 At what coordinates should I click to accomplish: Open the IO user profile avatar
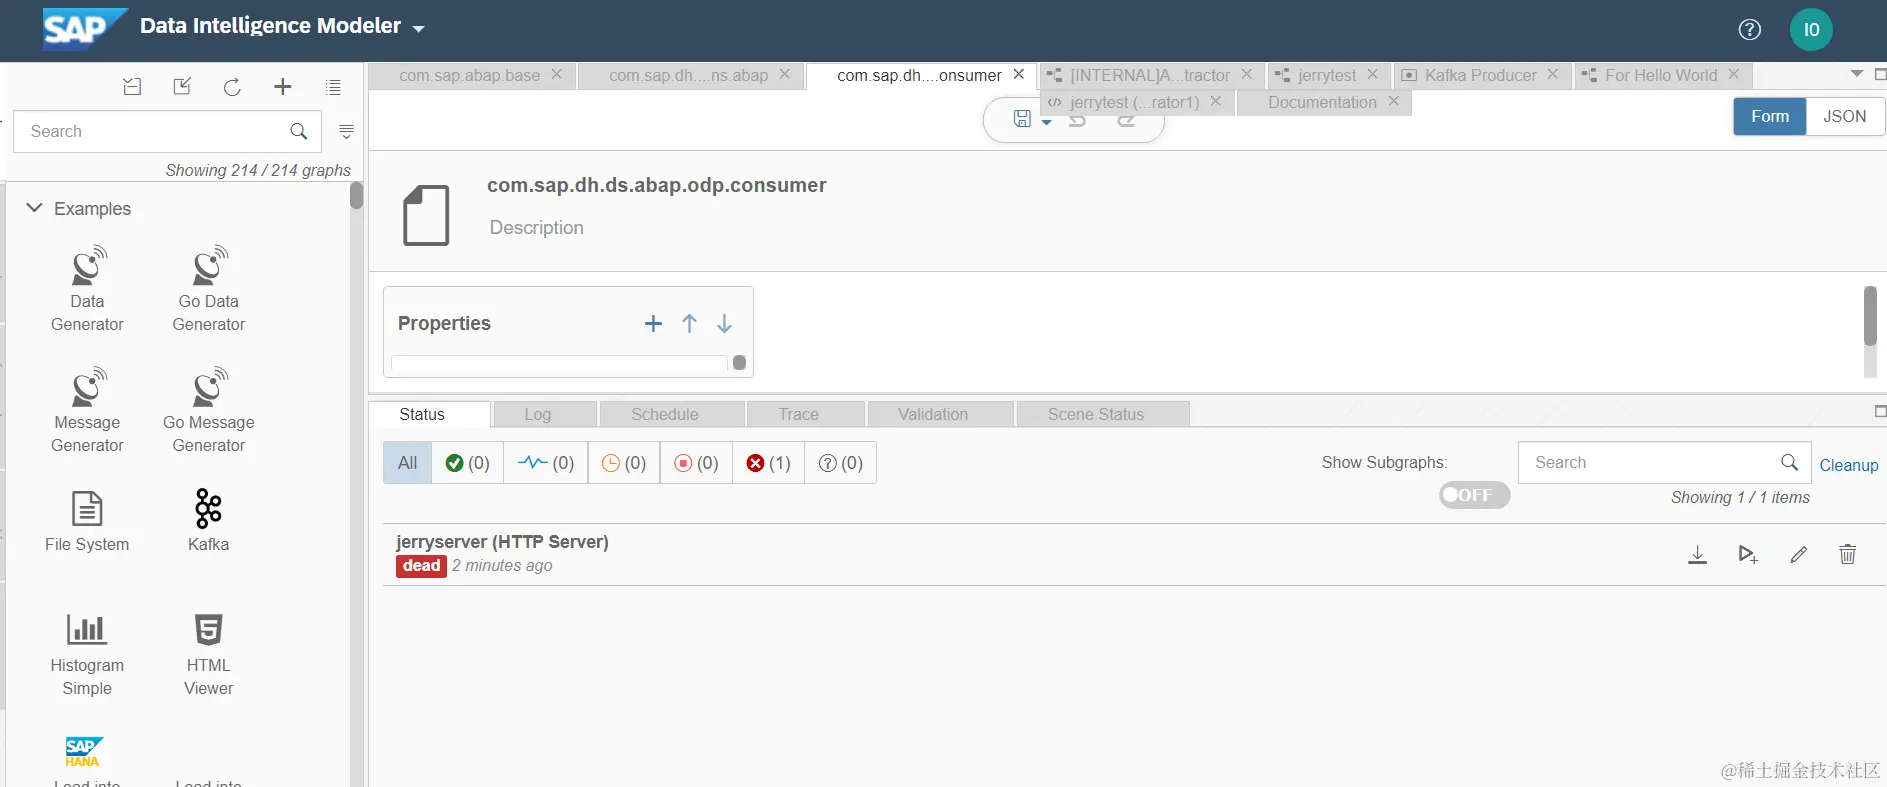(1811, 30)
